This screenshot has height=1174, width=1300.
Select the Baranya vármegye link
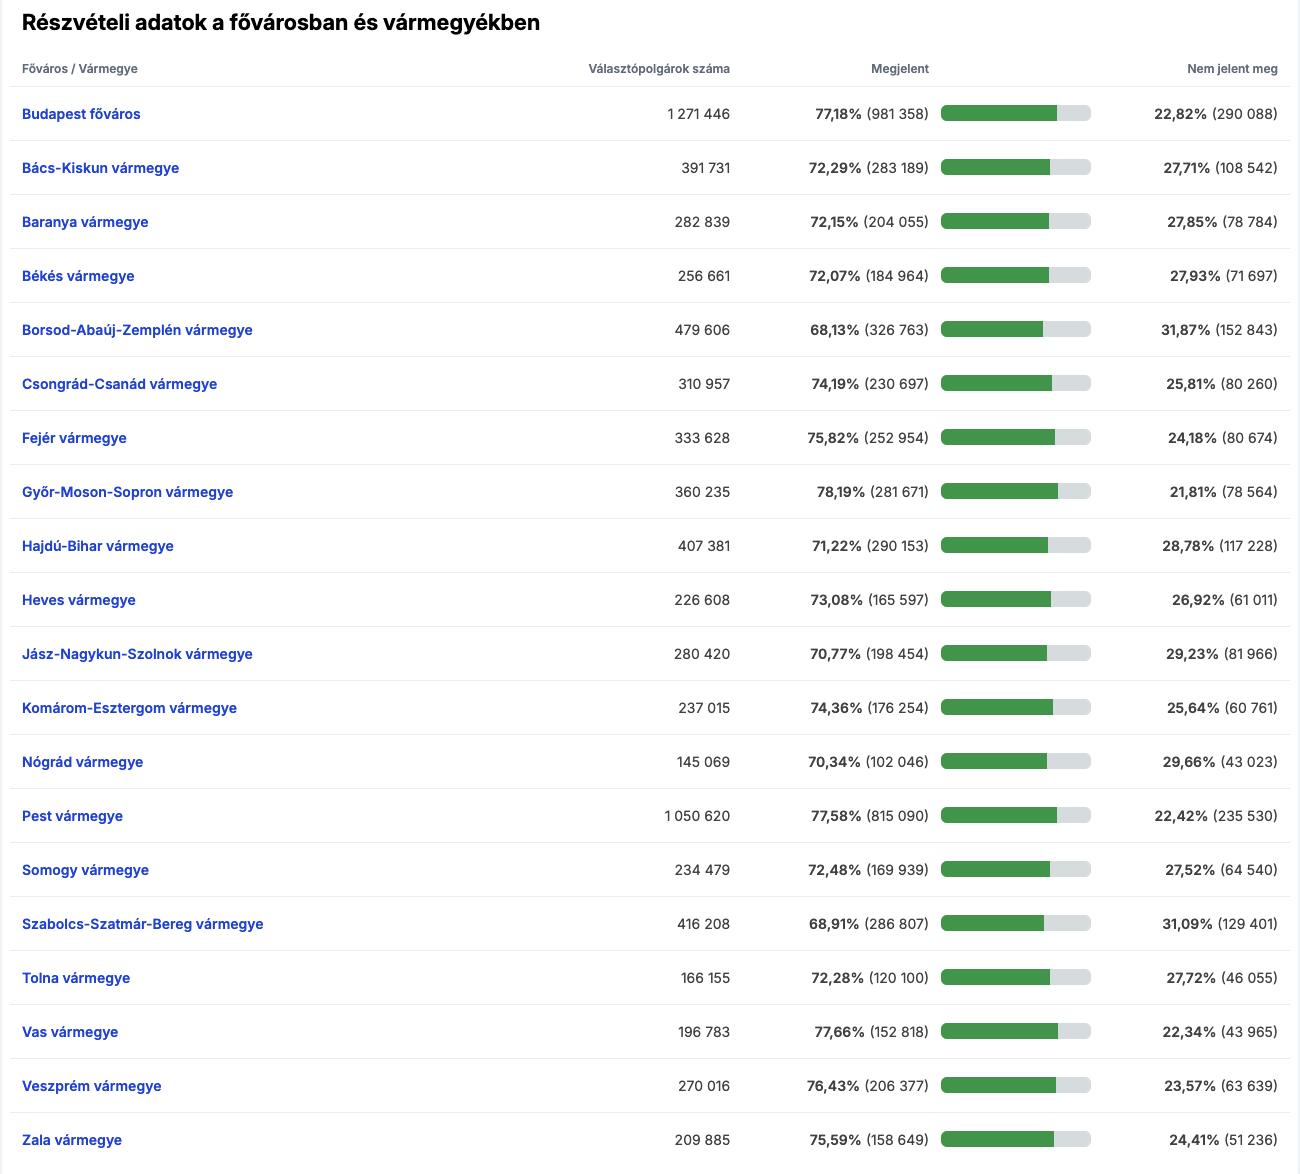coord(85,222)
